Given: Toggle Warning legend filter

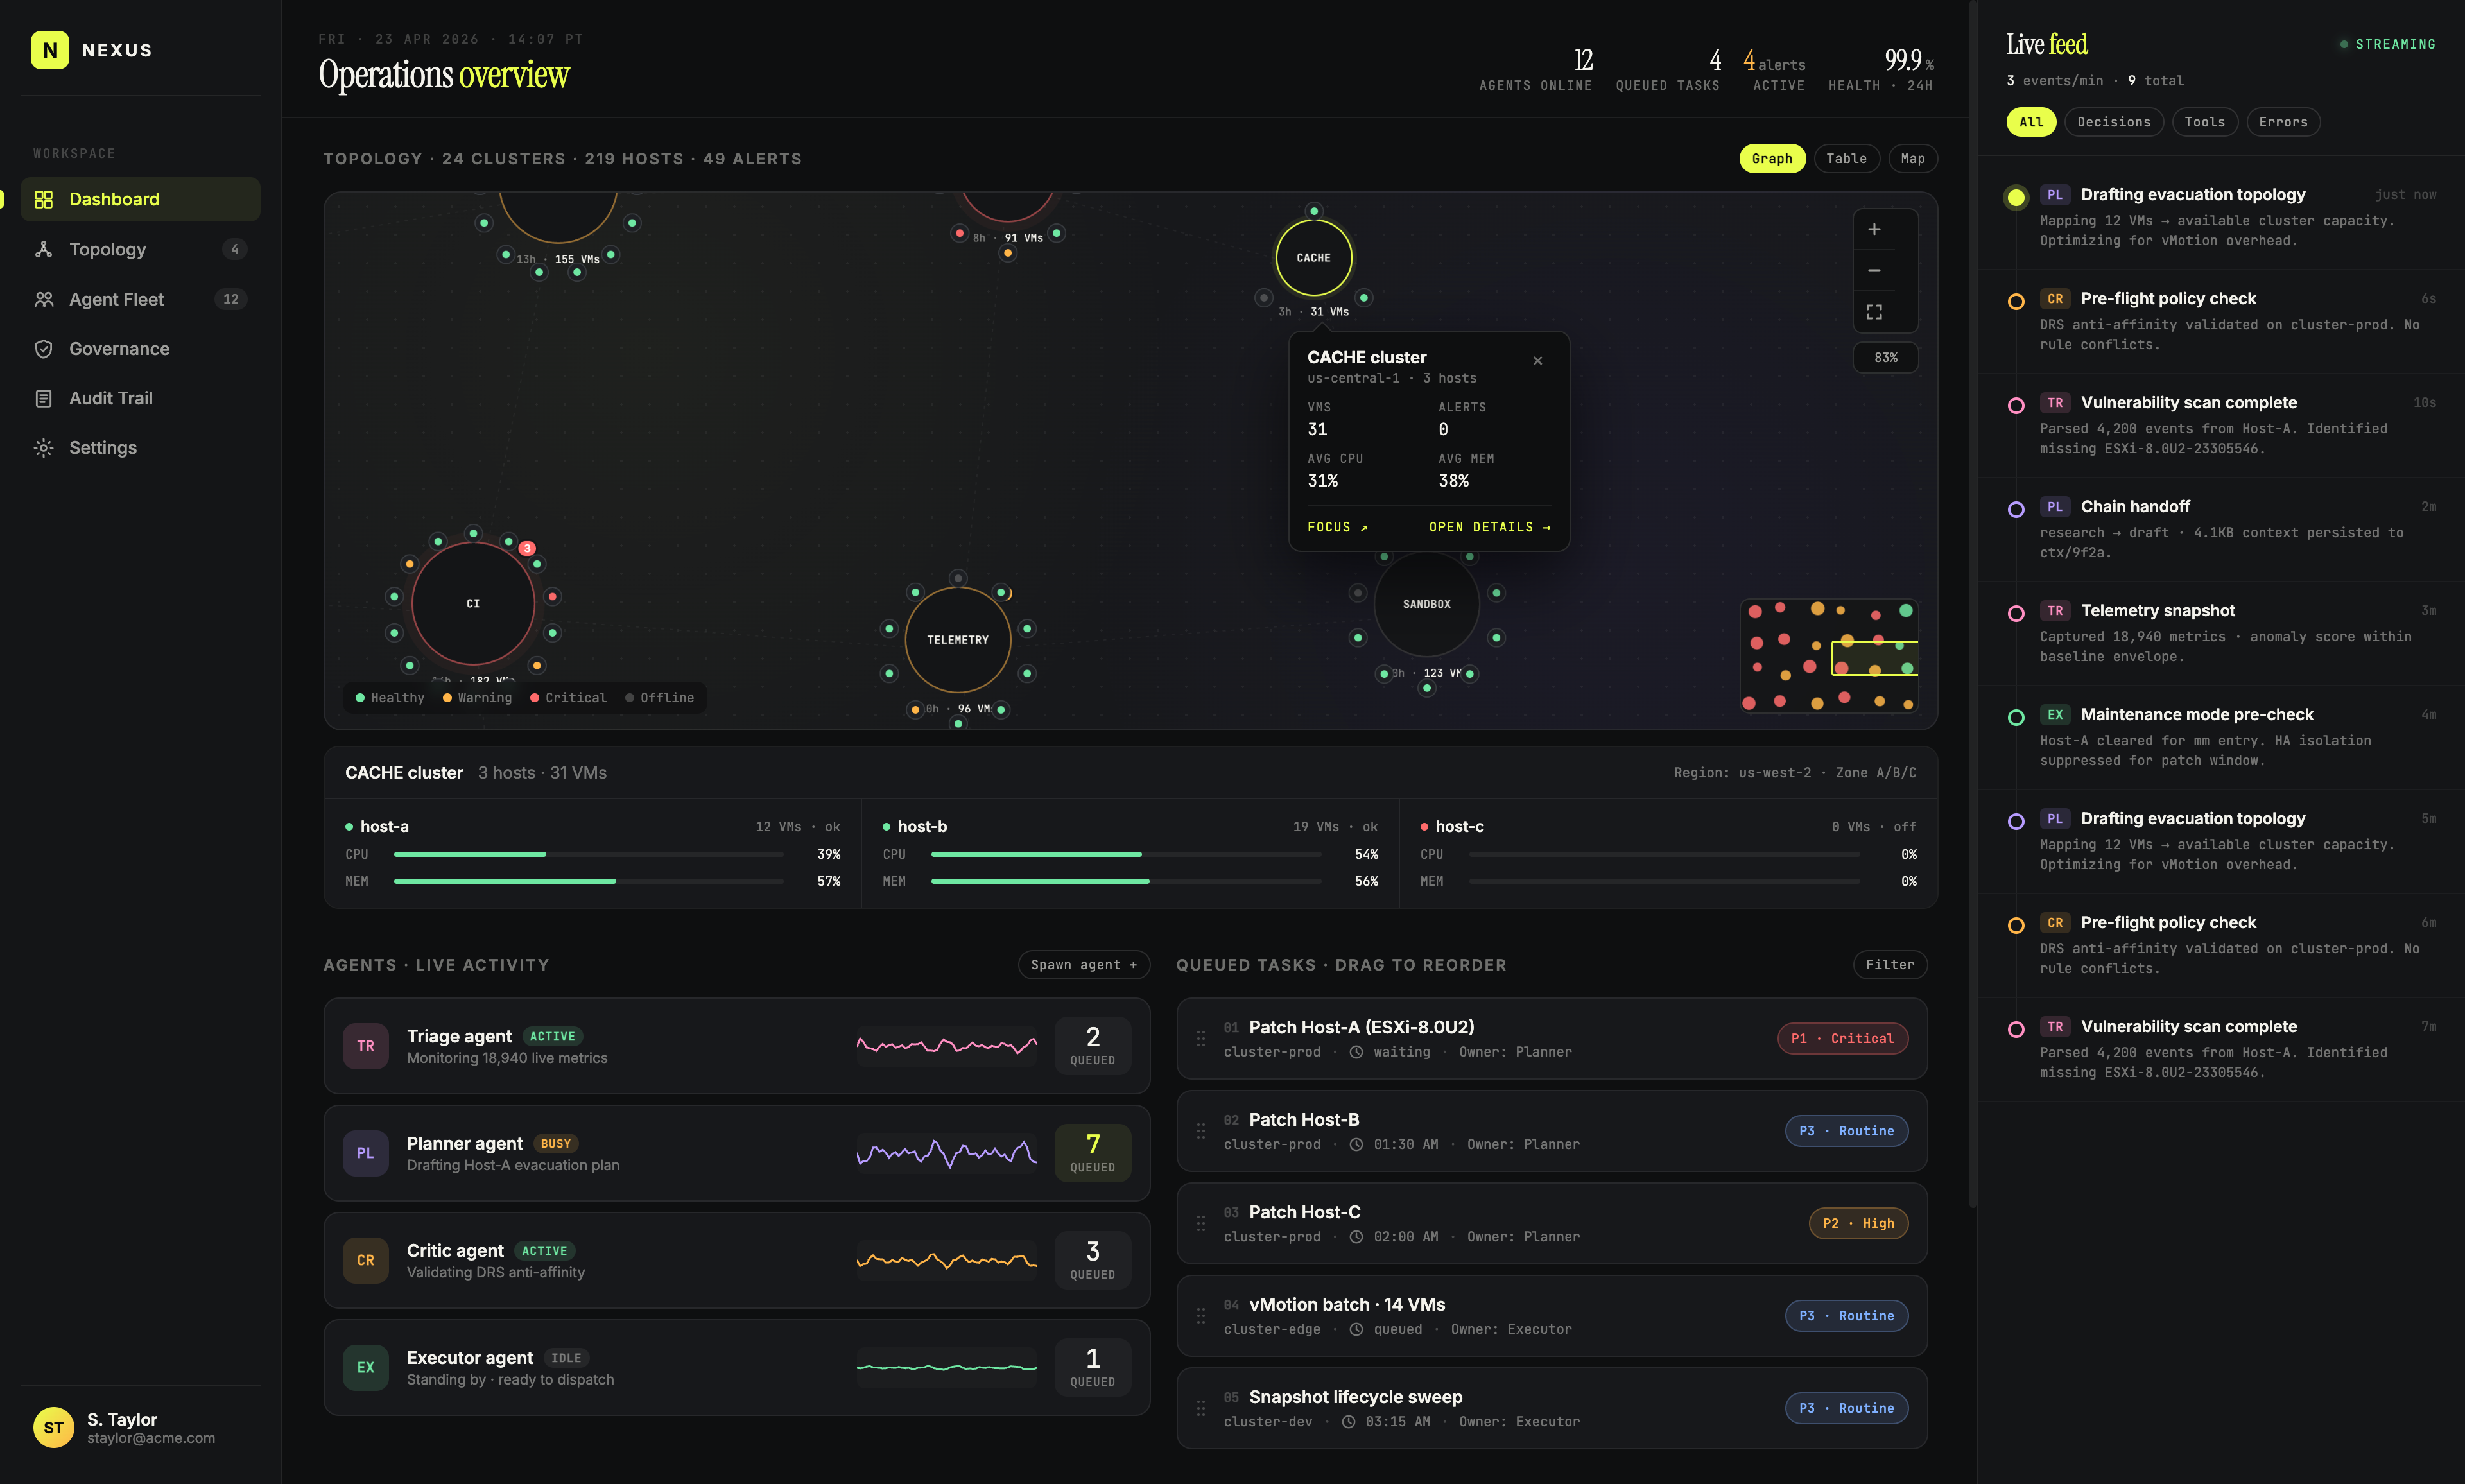Looking at the screenshot, I should coord(477,698).
